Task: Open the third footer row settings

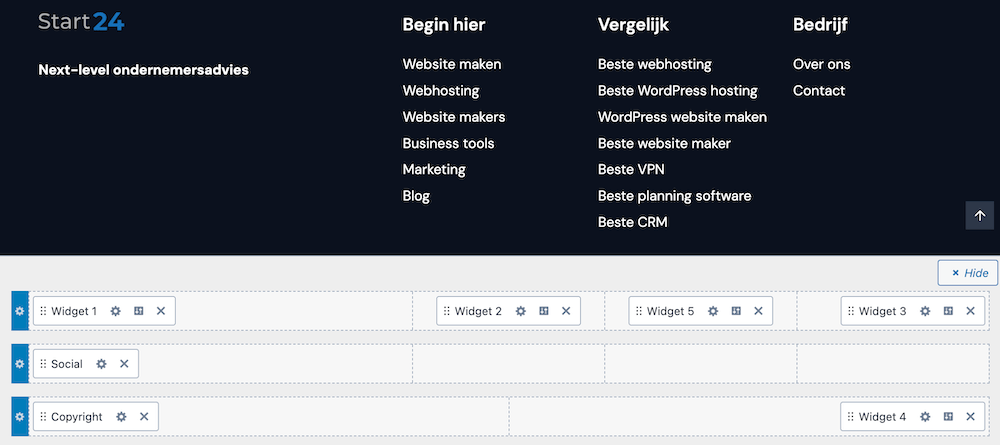Action: [x=20, y=417]
